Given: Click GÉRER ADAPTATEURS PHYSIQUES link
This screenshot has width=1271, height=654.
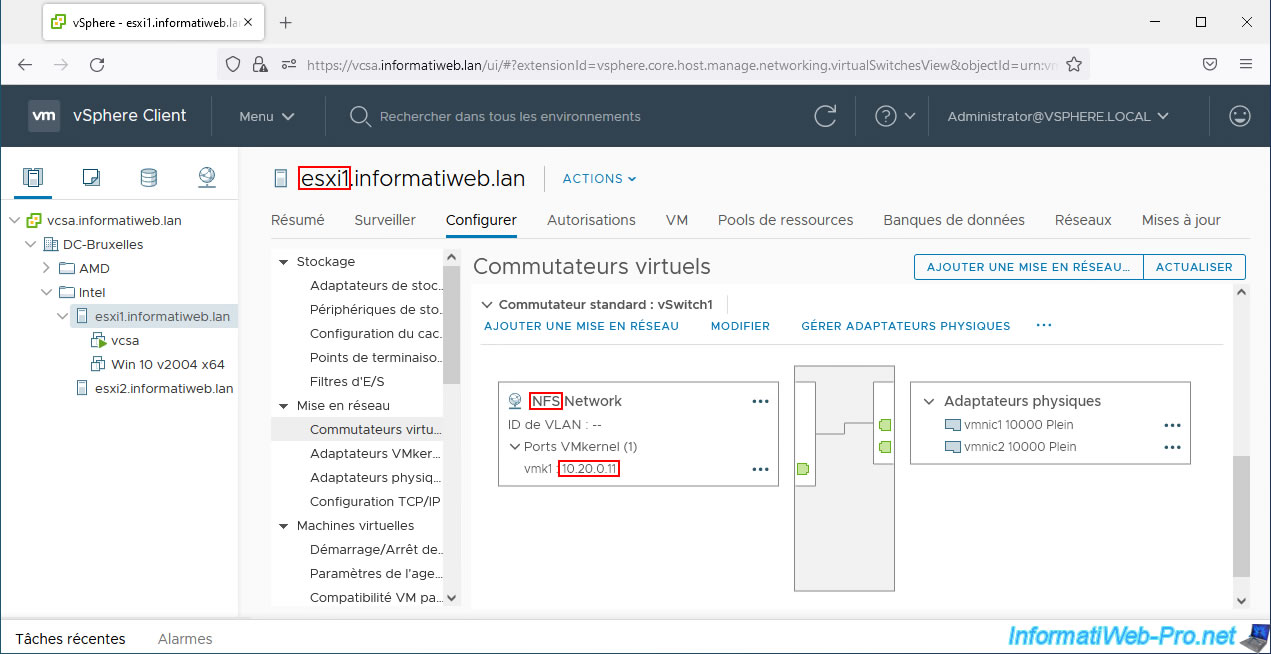Looking at the screenshot, I should pos(905,326).
